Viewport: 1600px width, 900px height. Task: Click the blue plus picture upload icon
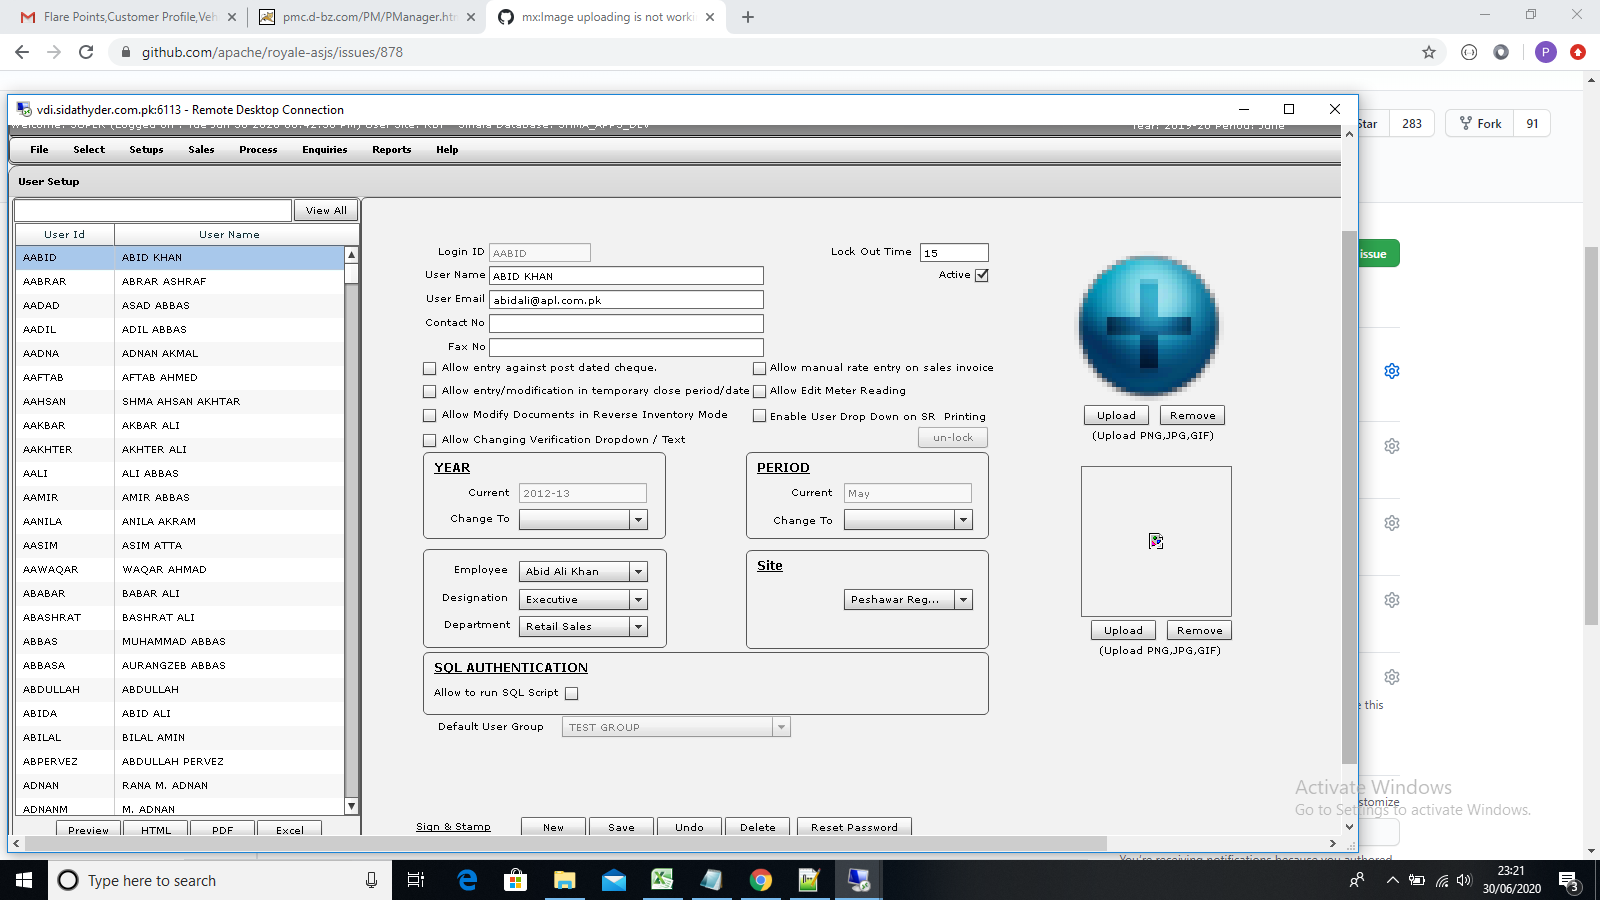coord(1147,324)
